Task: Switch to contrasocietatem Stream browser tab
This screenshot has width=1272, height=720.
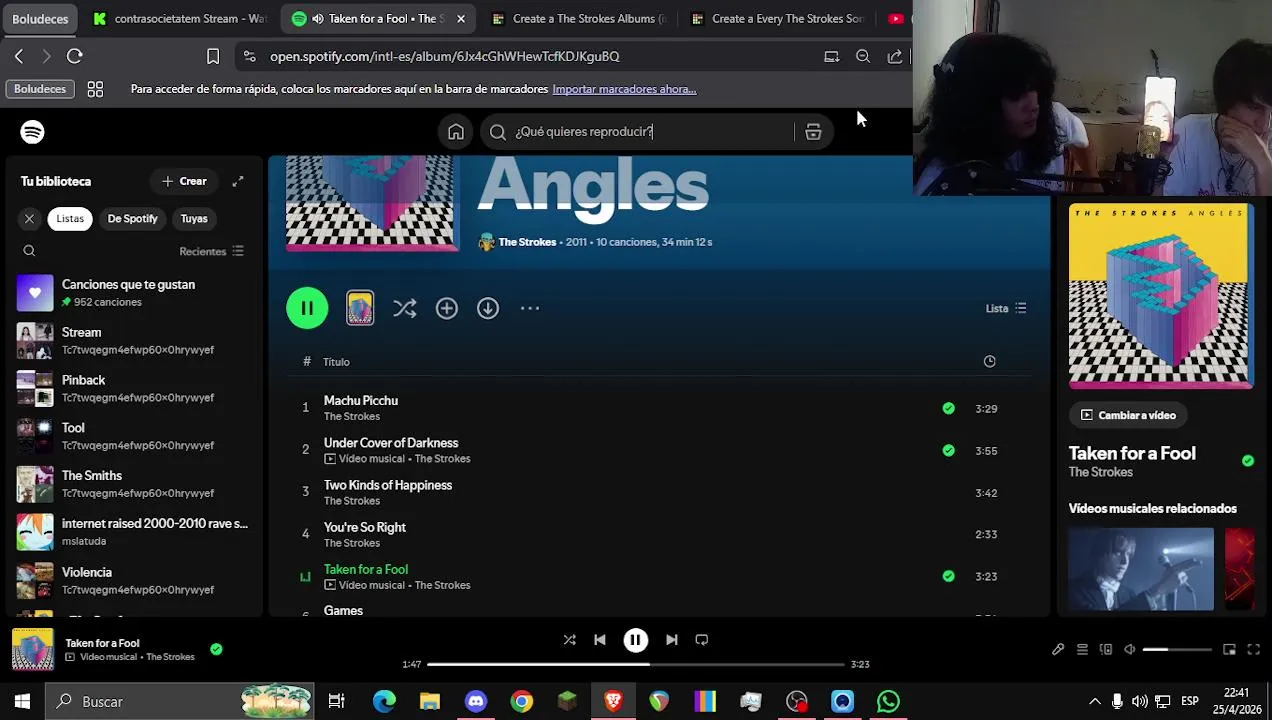Action: pyautogui.click(x=180, y=18)
